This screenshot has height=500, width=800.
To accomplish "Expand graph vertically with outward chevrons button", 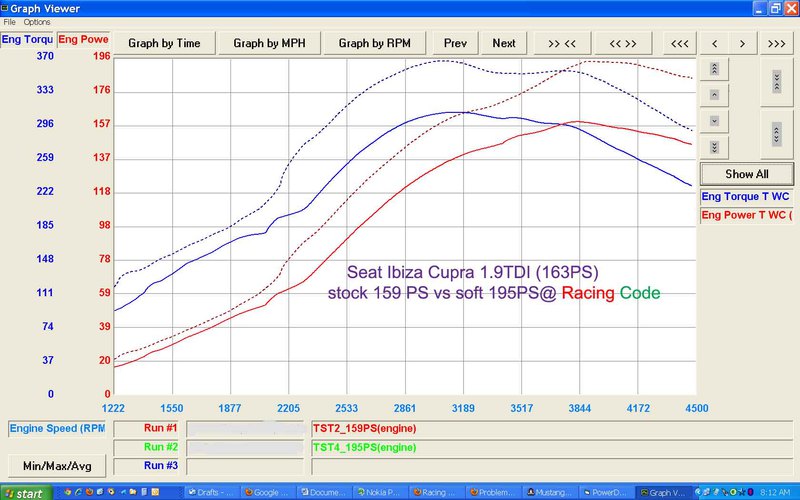I will coord(777,135).
